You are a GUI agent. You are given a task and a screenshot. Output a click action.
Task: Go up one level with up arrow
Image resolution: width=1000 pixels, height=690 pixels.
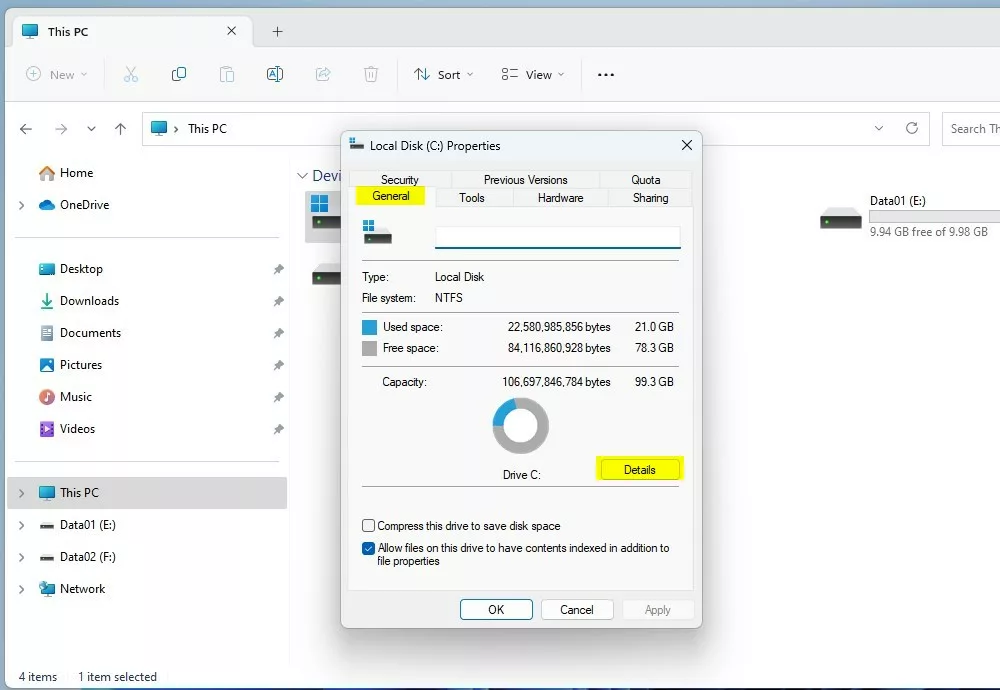121,129
